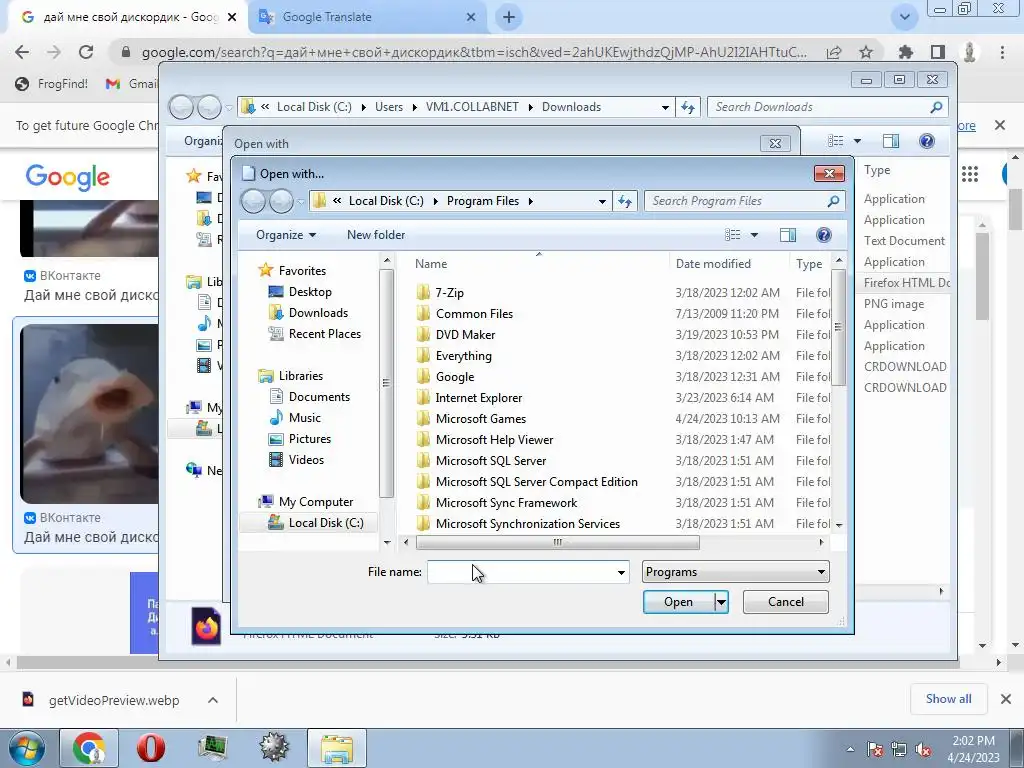The height and width of the screenshot is (768, 1024).
Task: Open Recent Places in navigation pane
Action: click(324, 334)
